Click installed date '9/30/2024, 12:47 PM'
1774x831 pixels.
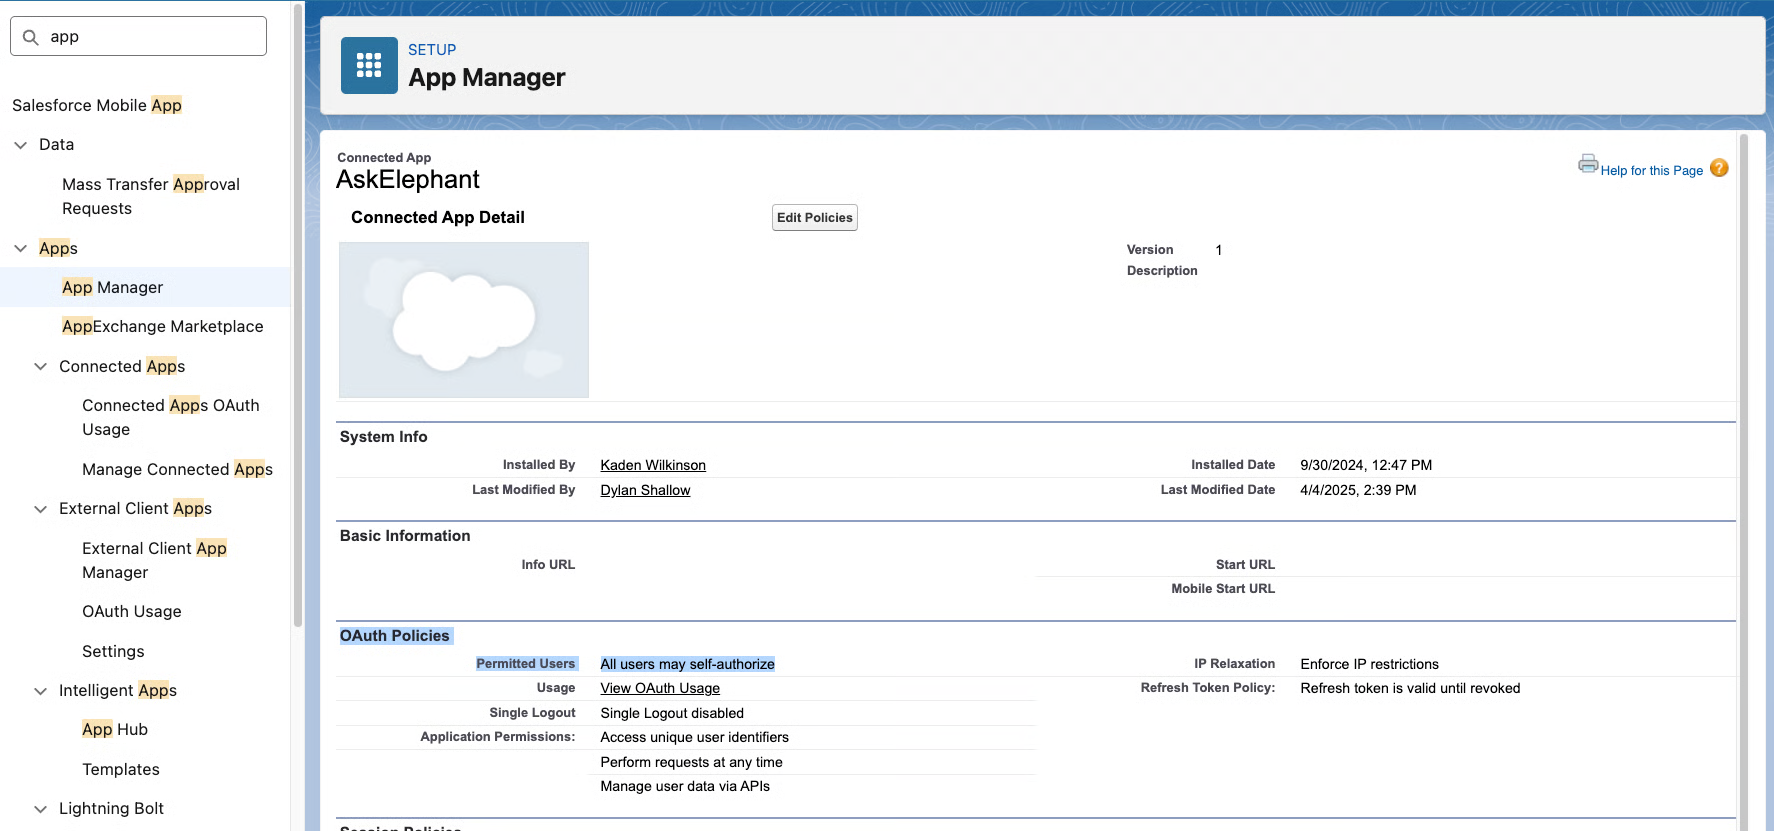point(1366,465)
